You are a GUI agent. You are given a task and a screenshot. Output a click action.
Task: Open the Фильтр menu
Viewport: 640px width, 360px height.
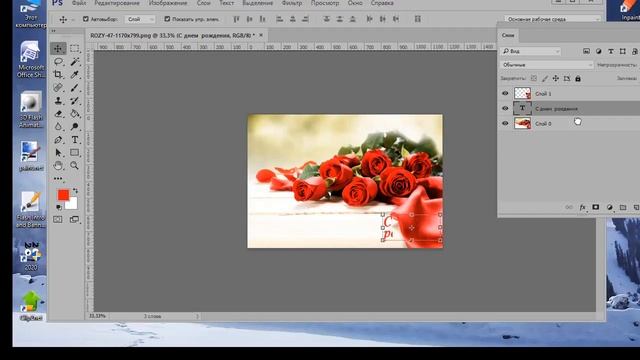click(292, 3)
